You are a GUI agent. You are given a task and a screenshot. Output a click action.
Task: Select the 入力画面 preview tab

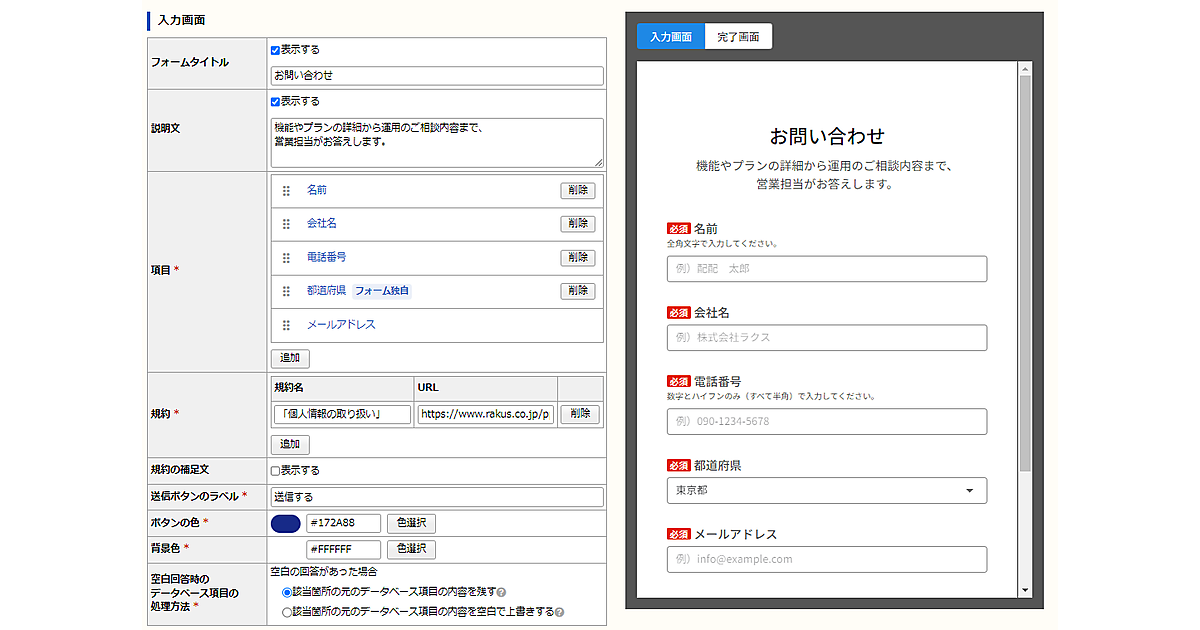coord(671,37)
